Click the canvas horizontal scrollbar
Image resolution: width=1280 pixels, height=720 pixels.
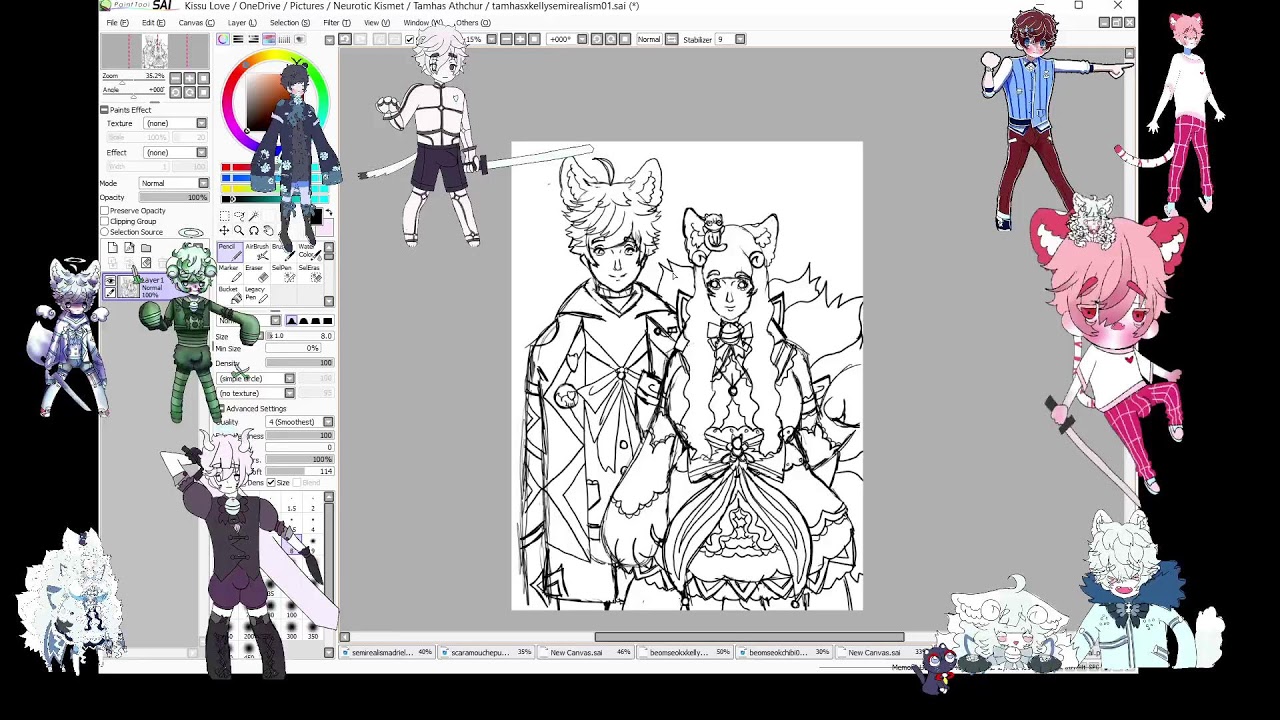pos(749,637)
